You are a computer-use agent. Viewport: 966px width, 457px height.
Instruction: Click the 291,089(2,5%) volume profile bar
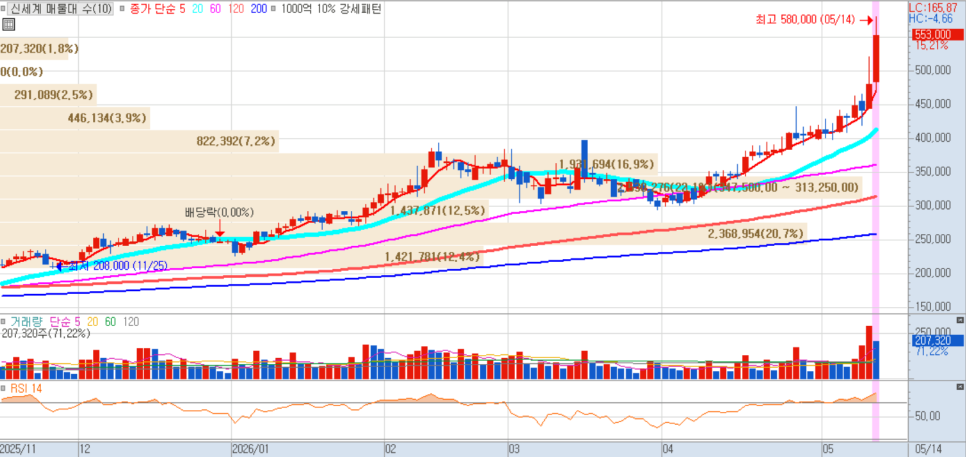point(48,95)
